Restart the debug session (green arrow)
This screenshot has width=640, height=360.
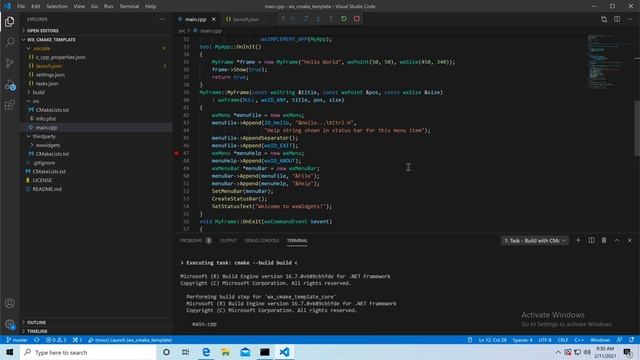(344, 19)
